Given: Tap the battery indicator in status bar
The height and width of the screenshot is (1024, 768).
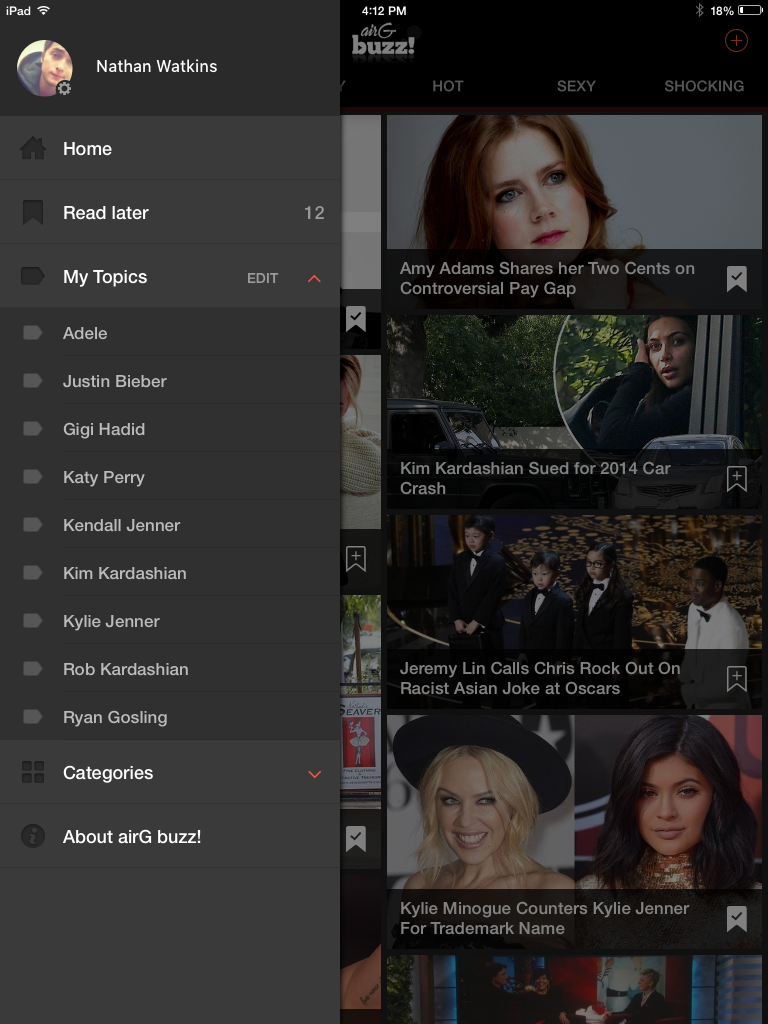Looking at the screenshot, I should coord(750,10).
